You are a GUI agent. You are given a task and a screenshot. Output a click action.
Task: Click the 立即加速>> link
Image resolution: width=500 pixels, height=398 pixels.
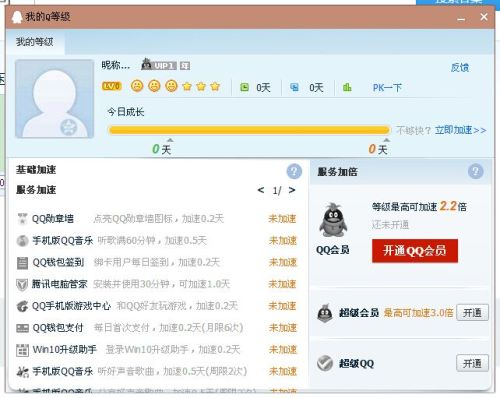460,130
